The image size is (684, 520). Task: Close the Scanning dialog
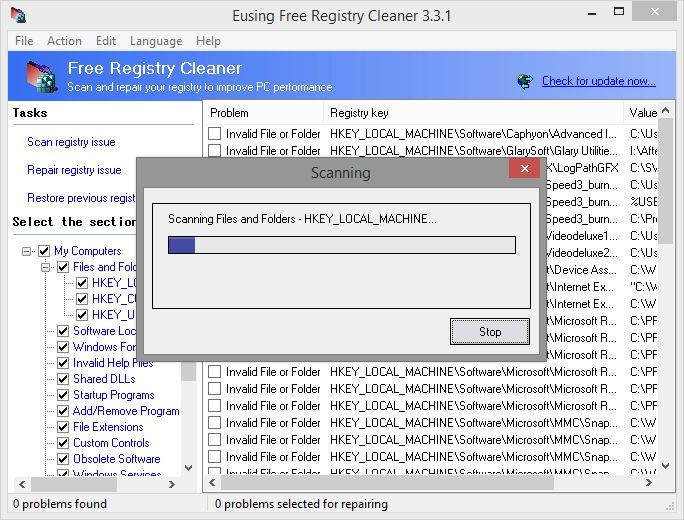tap(525, 168)
